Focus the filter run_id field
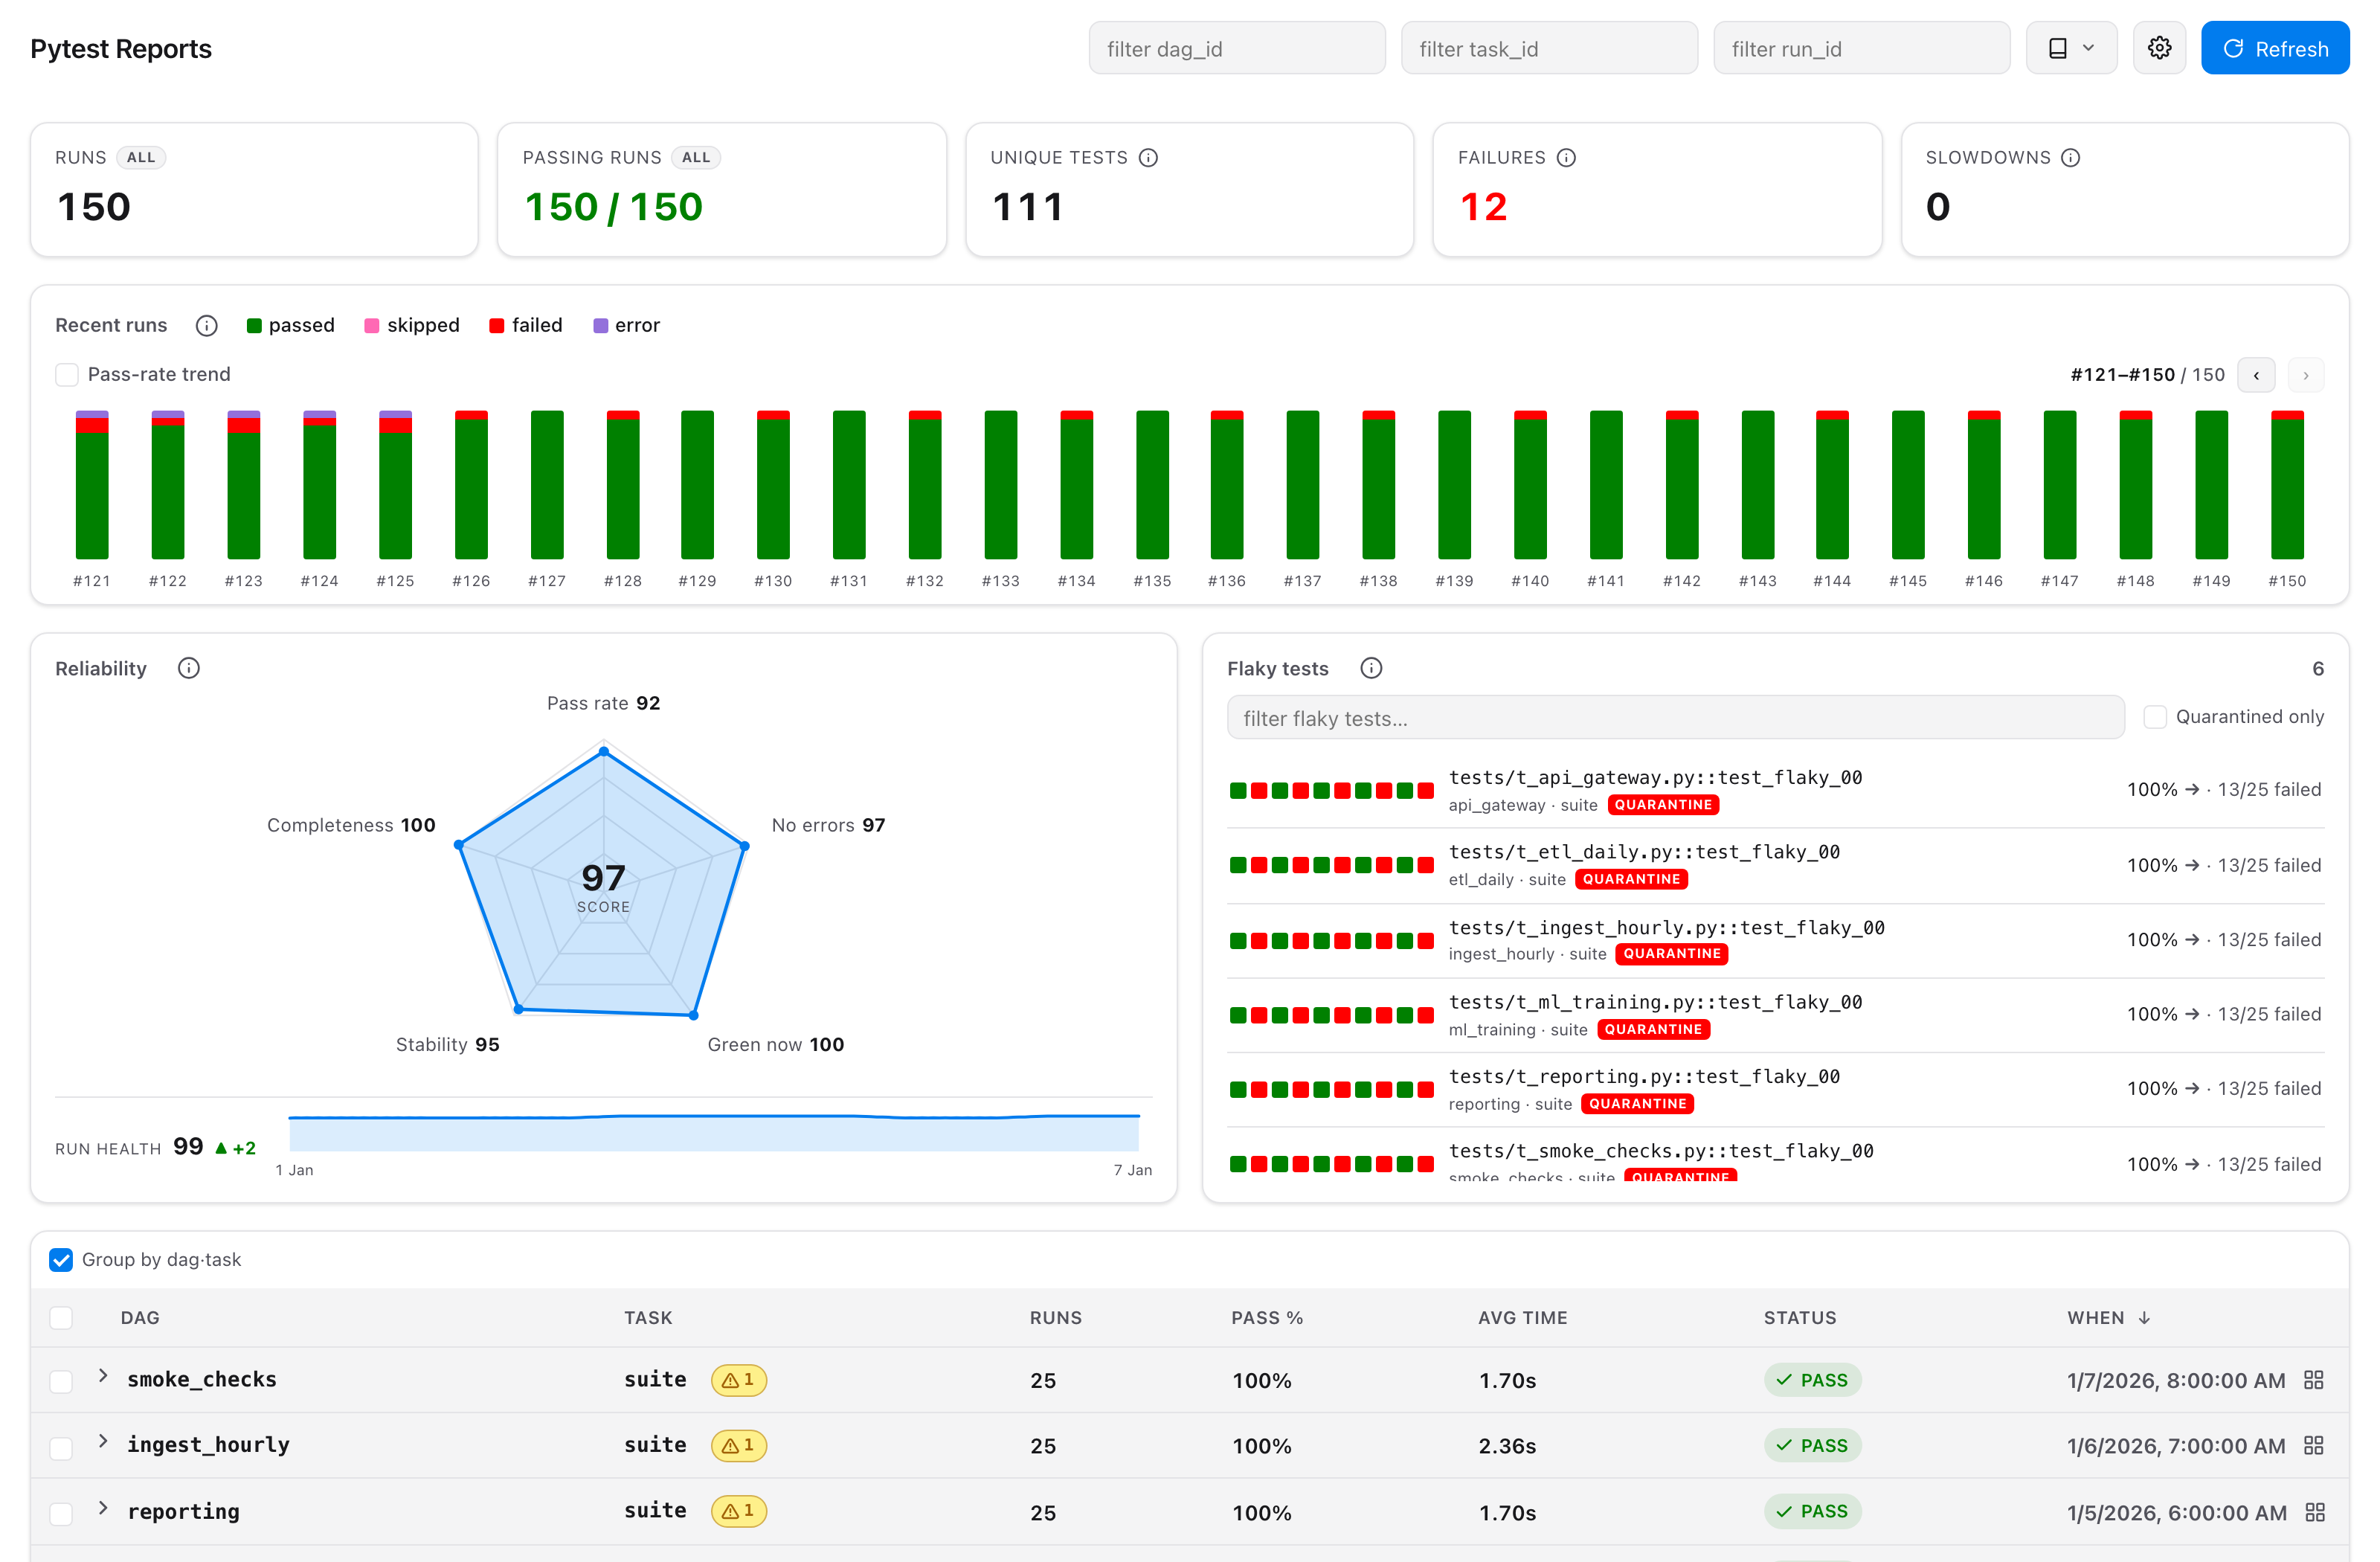Image resolution: width=2380 pixels, height=1562 pixels. (1861, 48)
